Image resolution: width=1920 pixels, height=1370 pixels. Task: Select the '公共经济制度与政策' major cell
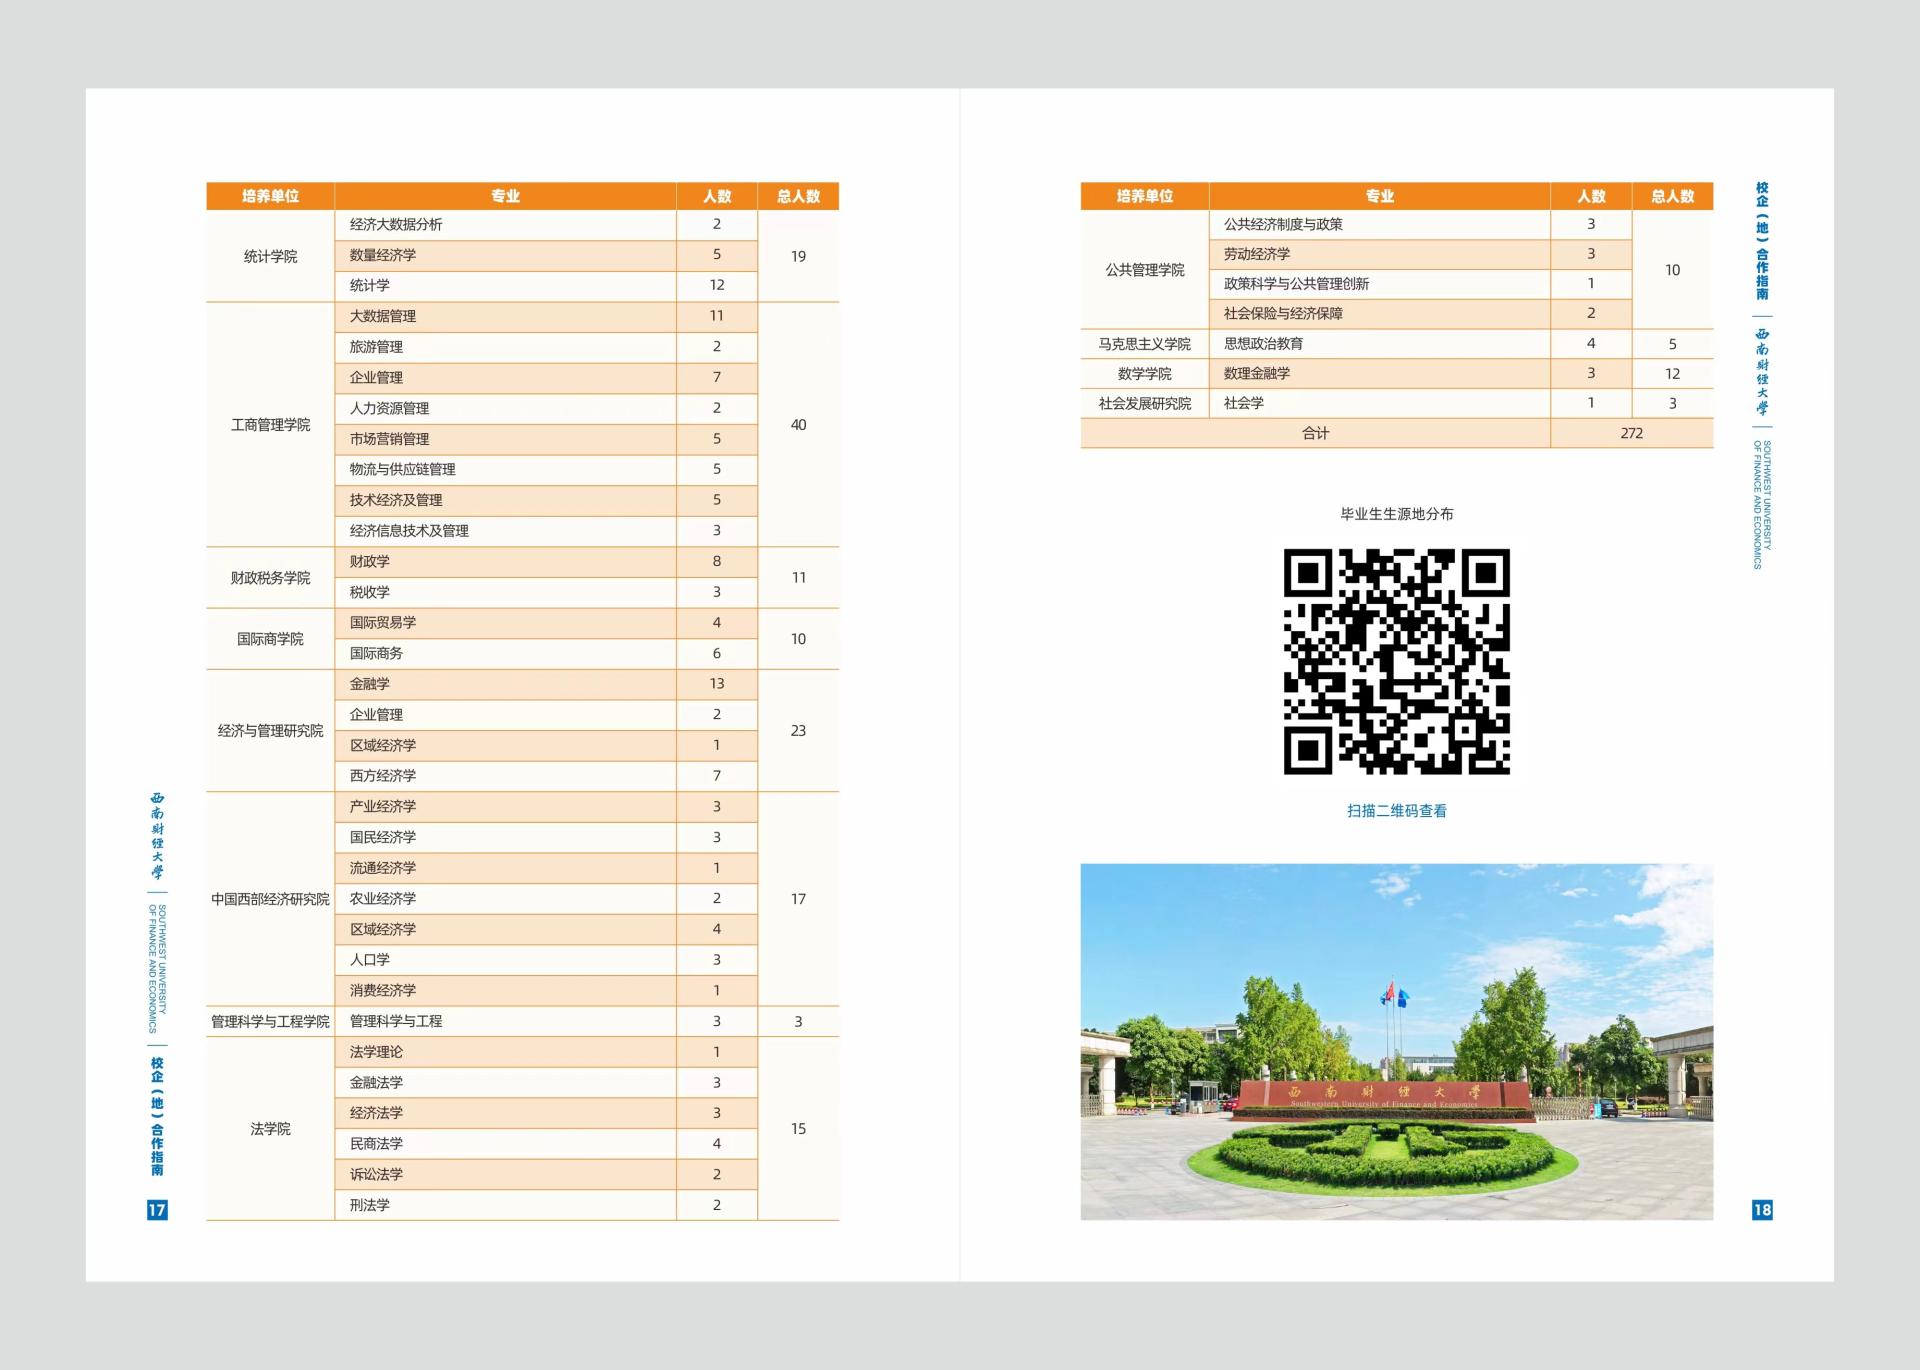tap(1379, 225)
